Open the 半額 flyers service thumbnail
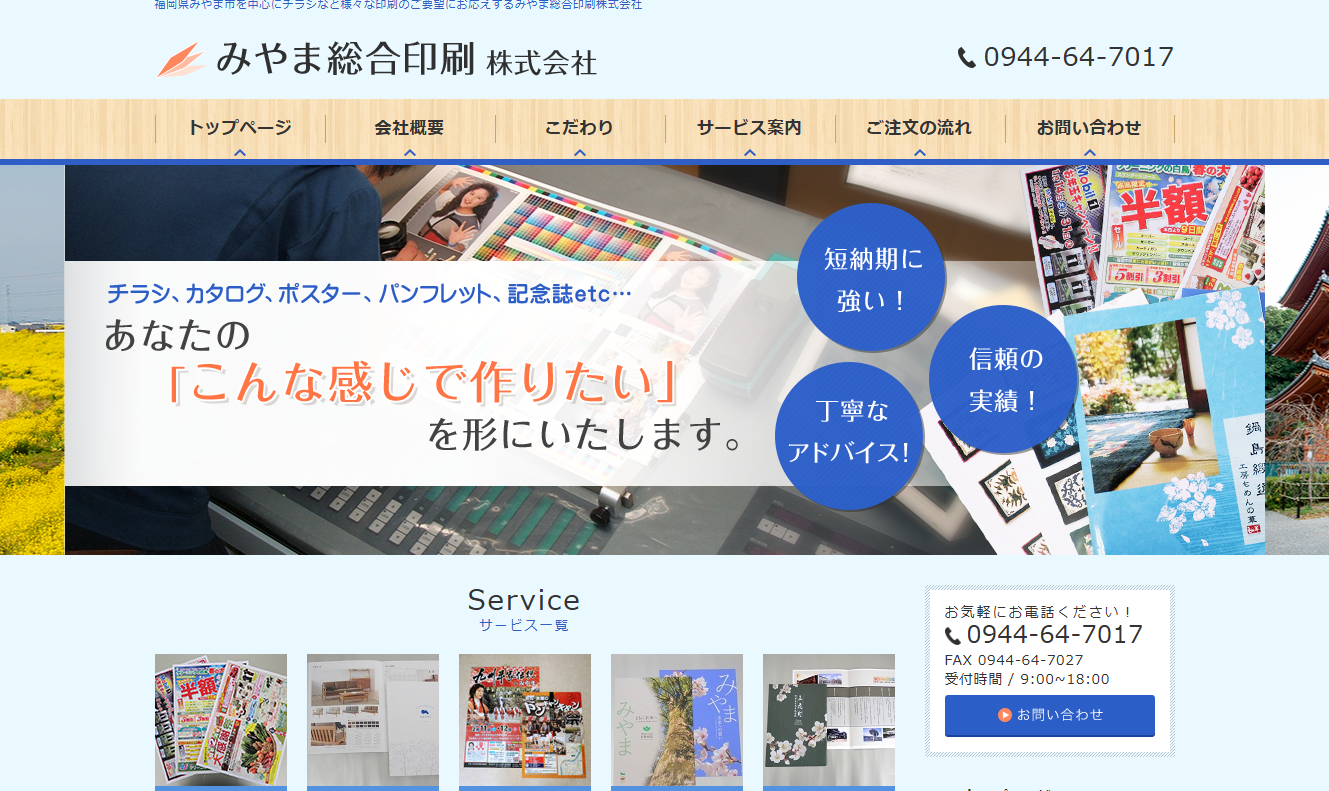 pyautogui.click(x=221, y=720)
